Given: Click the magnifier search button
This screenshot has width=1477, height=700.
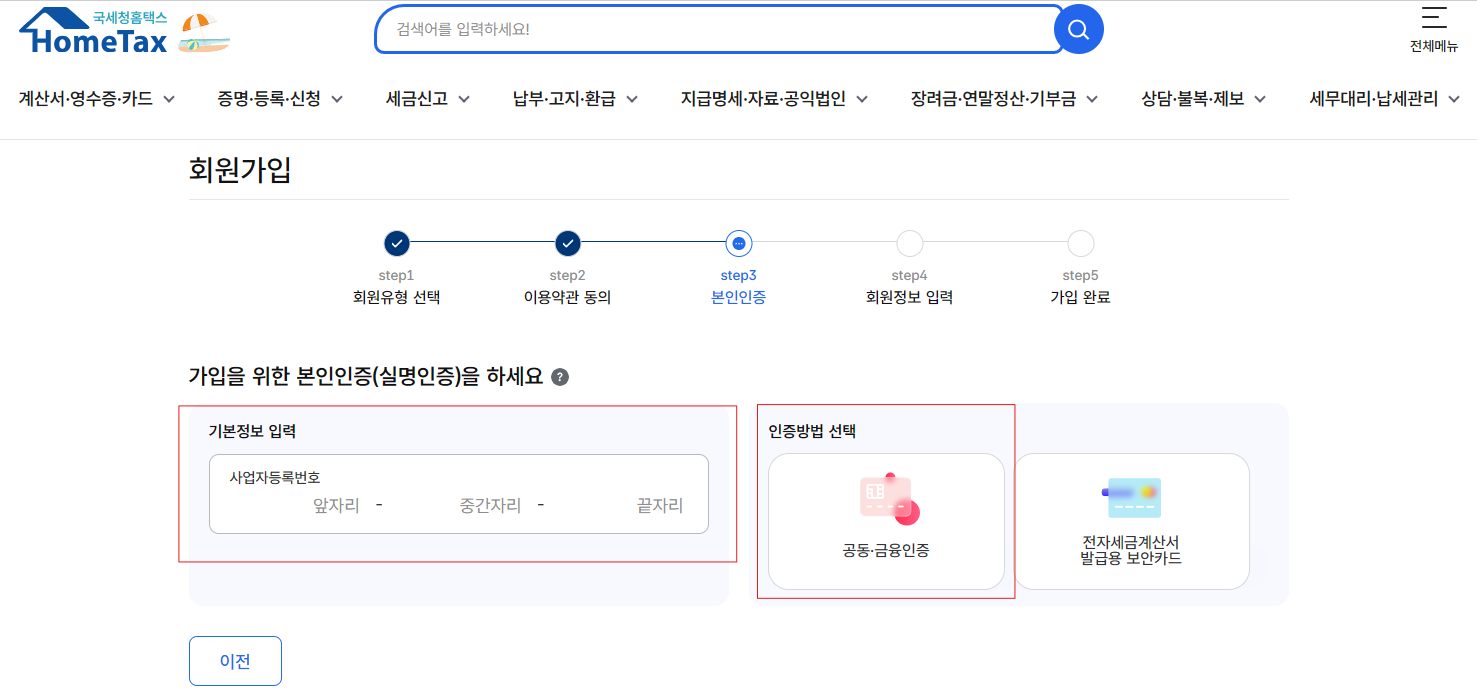Looking at the screenshot, I should click(x=1078, y=30).
